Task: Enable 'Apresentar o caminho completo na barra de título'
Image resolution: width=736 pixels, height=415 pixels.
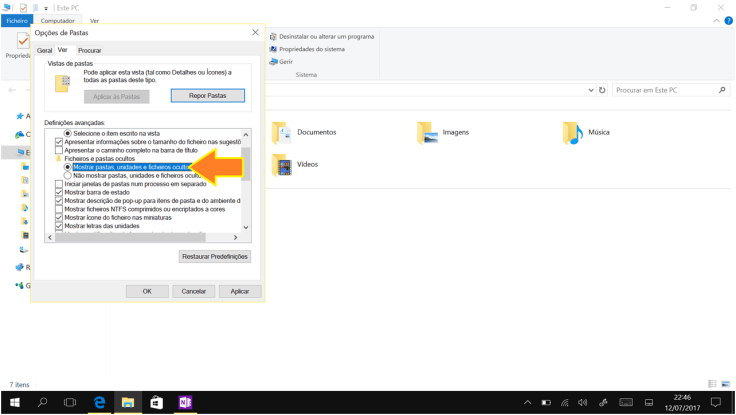Action: coord(59,150)
